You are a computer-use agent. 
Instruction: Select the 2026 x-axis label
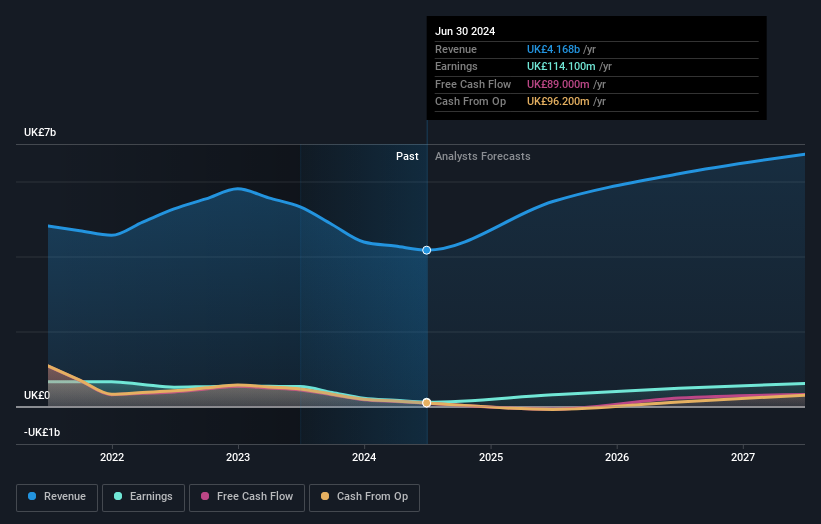pos(617,458)
